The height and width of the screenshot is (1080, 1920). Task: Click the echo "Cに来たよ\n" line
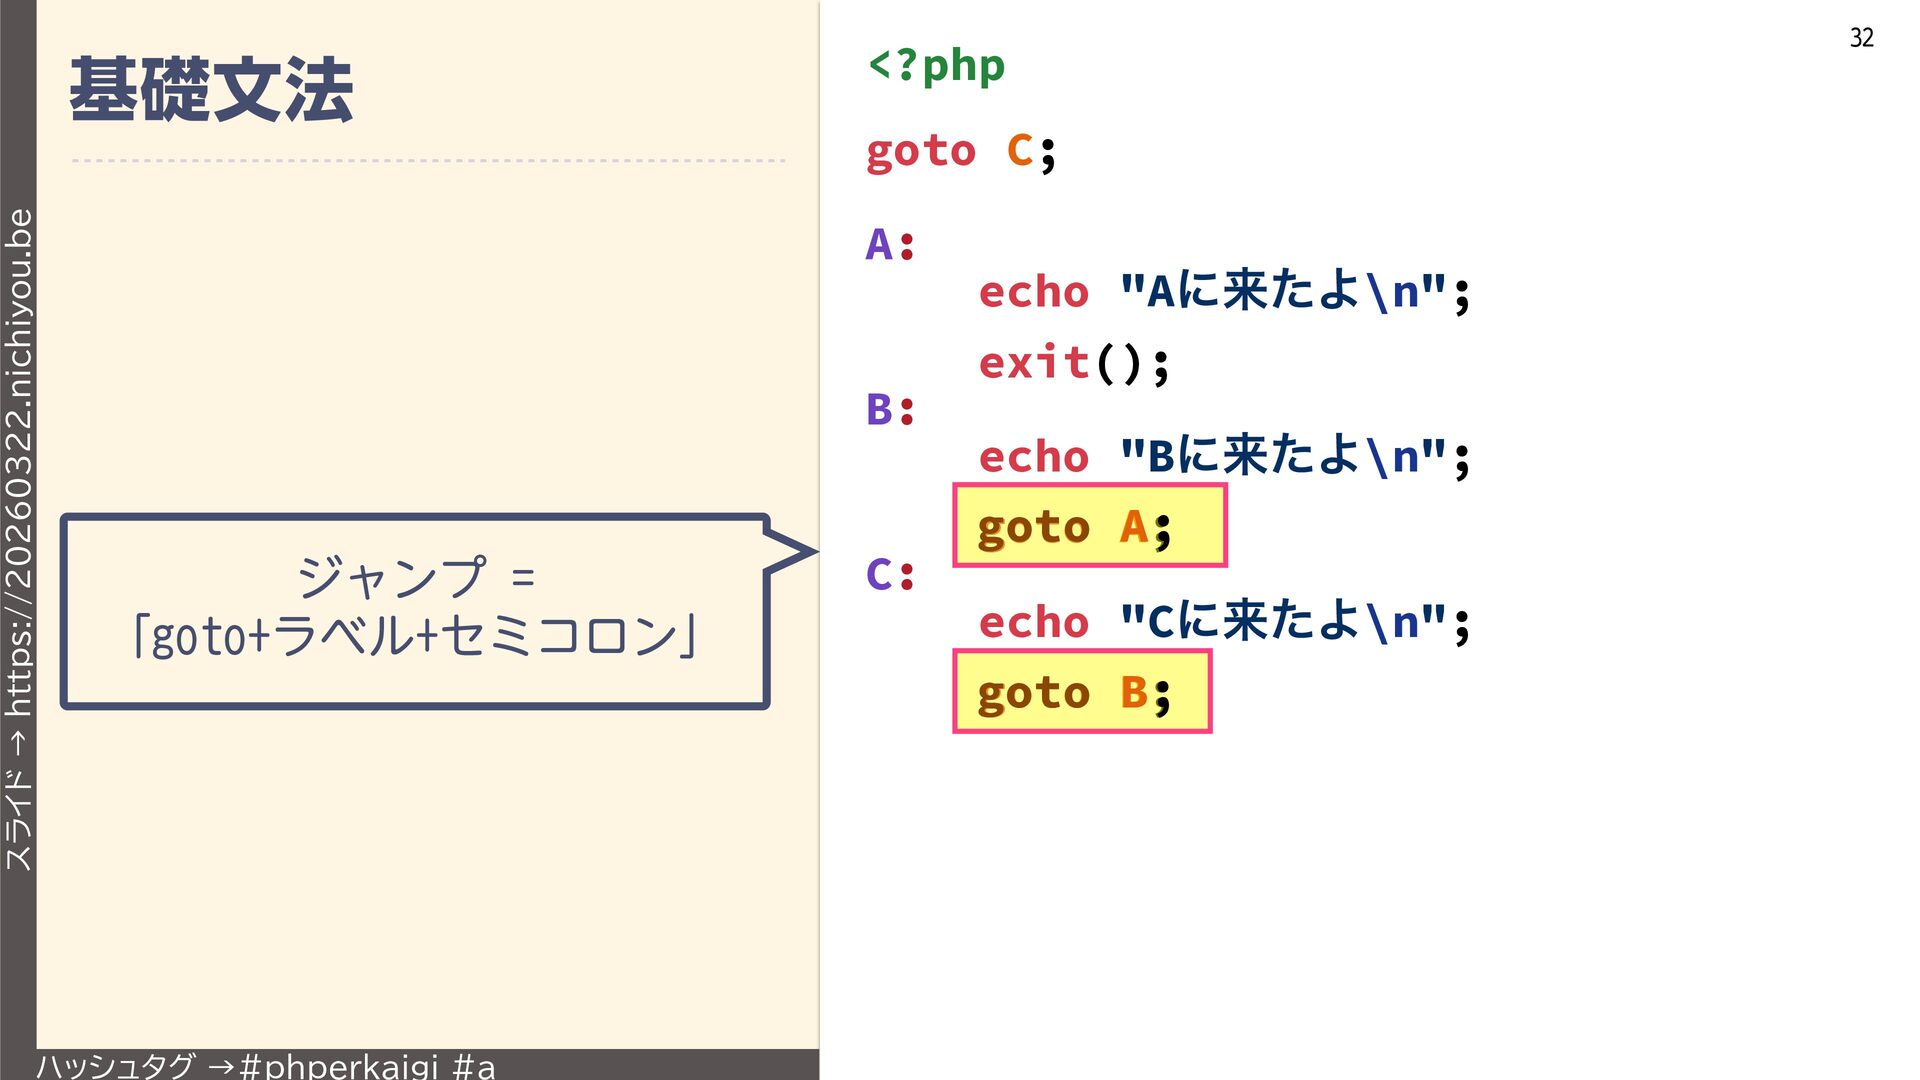tap(1224, 622)
